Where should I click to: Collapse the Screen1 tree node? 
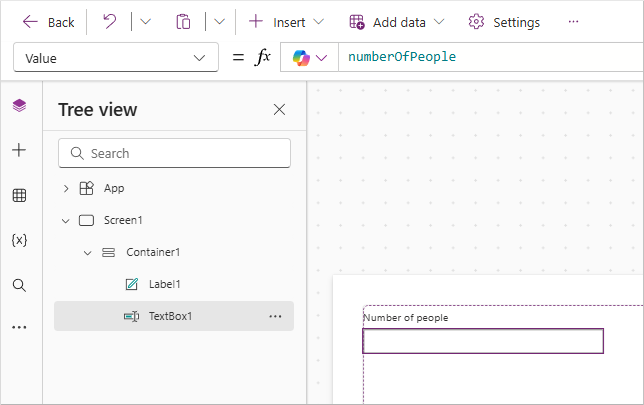(x=66, y=220)
